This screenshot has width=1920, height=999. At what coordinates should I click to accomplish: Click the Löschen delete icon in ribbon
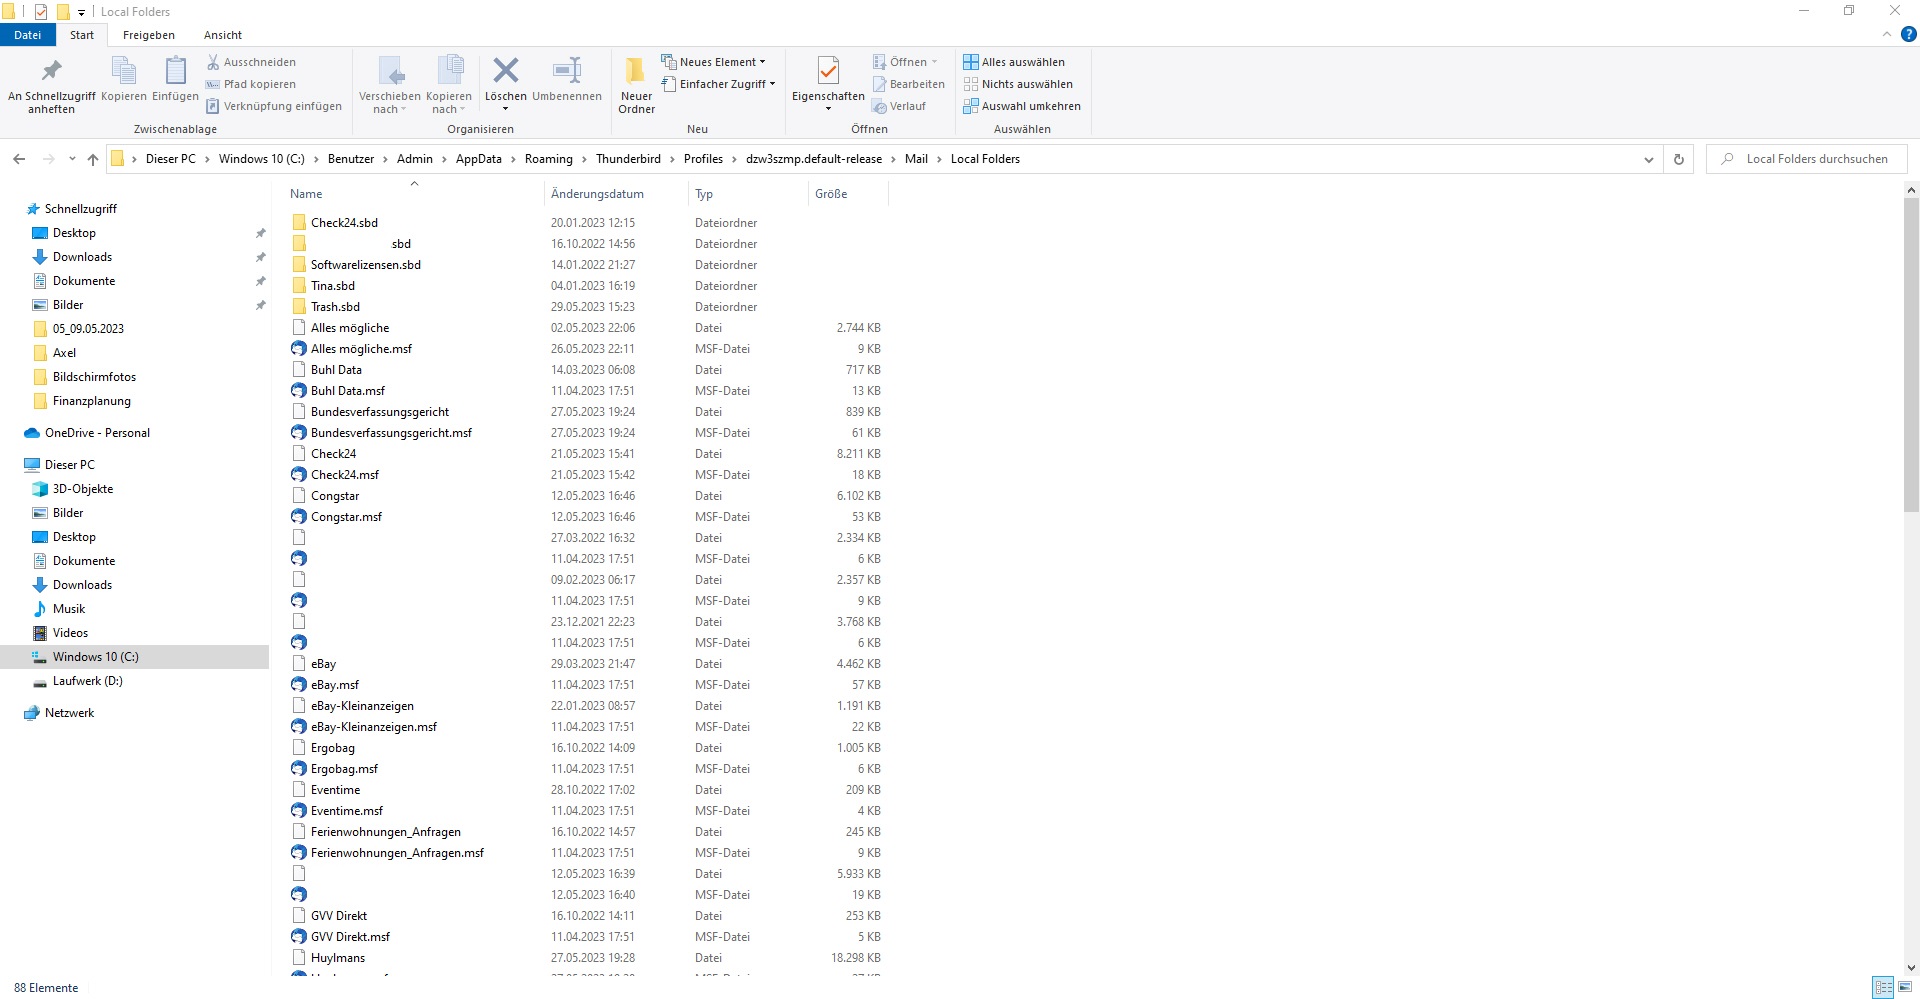click(505, 72)
